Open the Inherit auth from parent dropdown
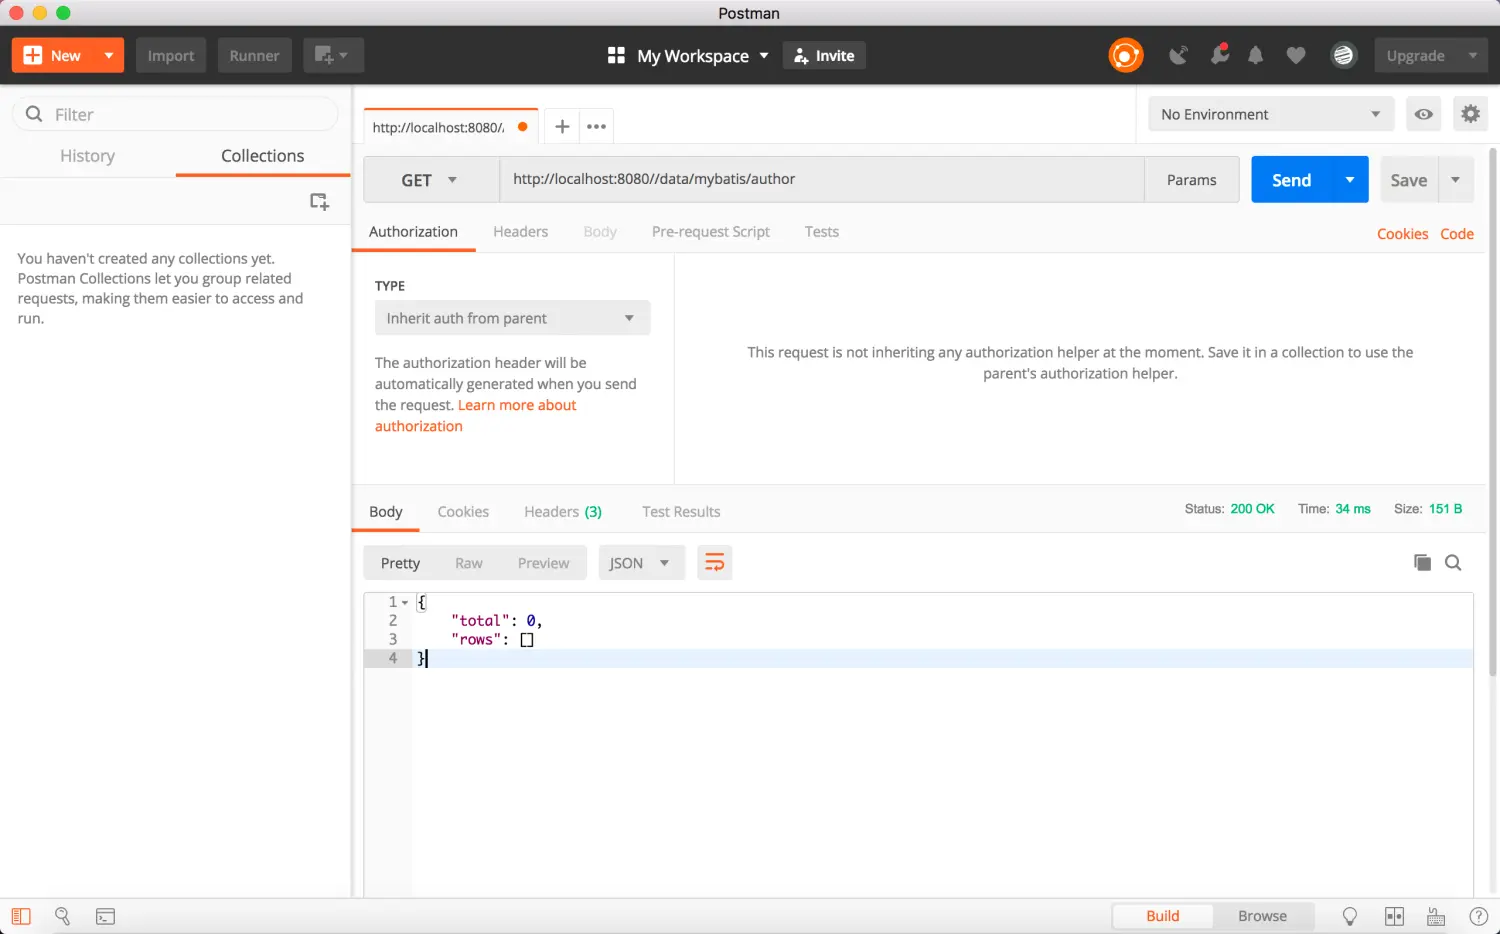1500x934 pixels. pyautogui.click(x=512, y=318)
